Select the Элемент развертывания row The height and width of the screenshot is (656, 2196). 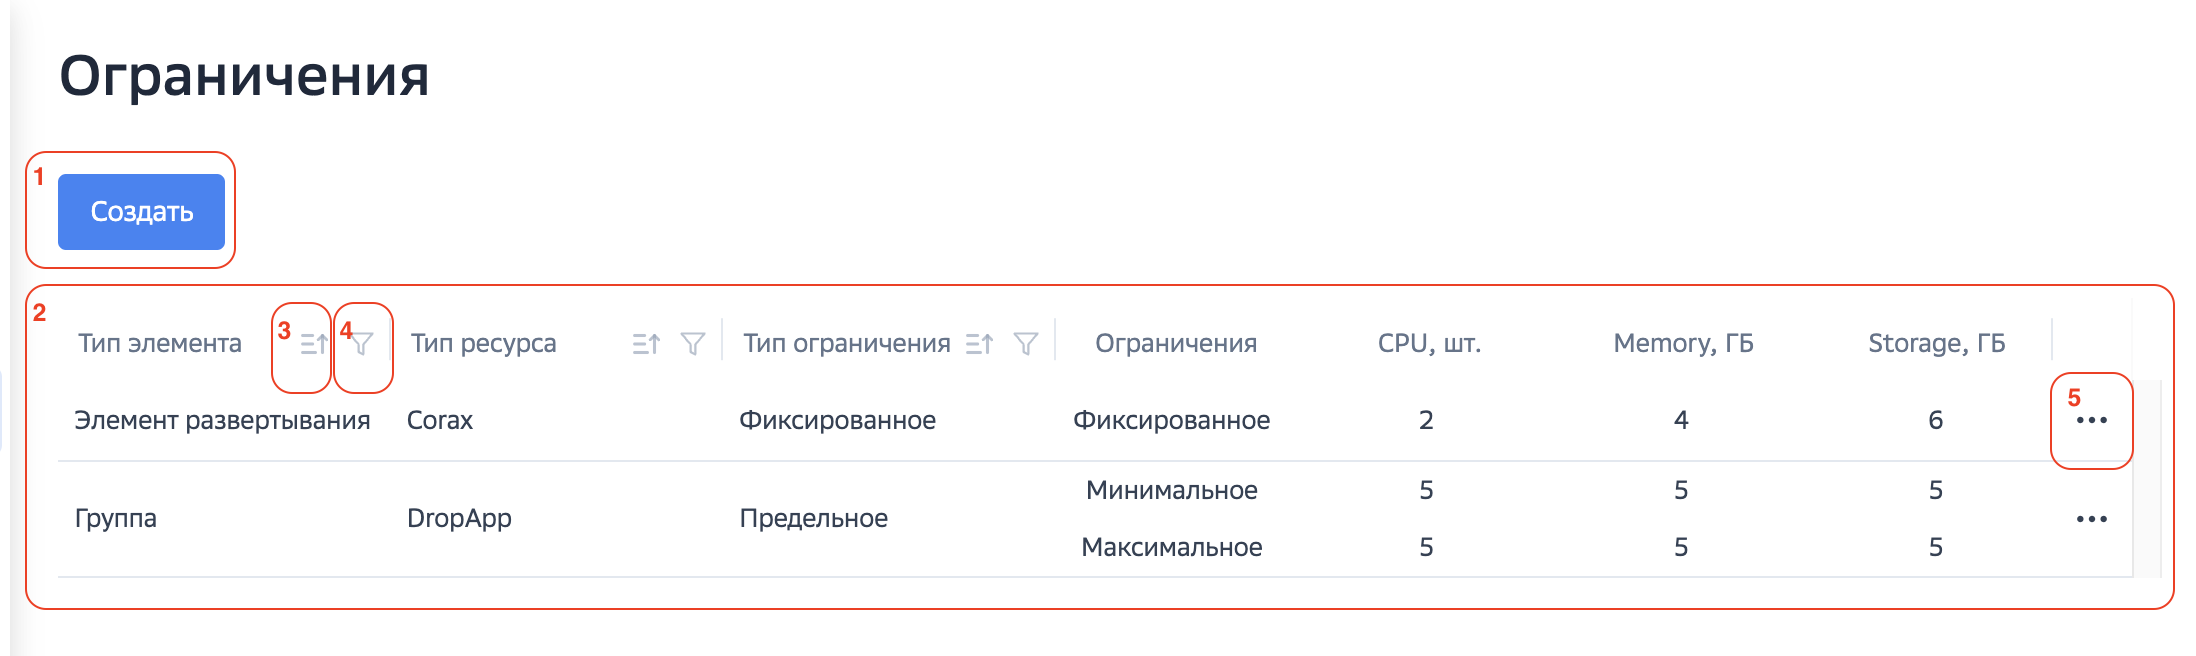coord(222,420)
